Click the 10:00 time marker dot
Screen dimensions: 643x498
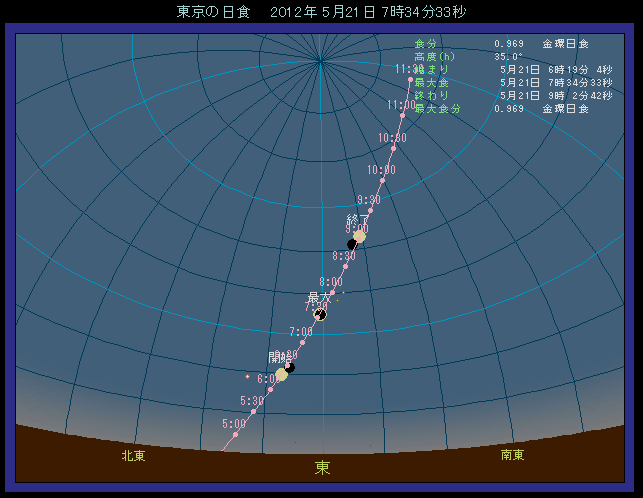point(383,180)
